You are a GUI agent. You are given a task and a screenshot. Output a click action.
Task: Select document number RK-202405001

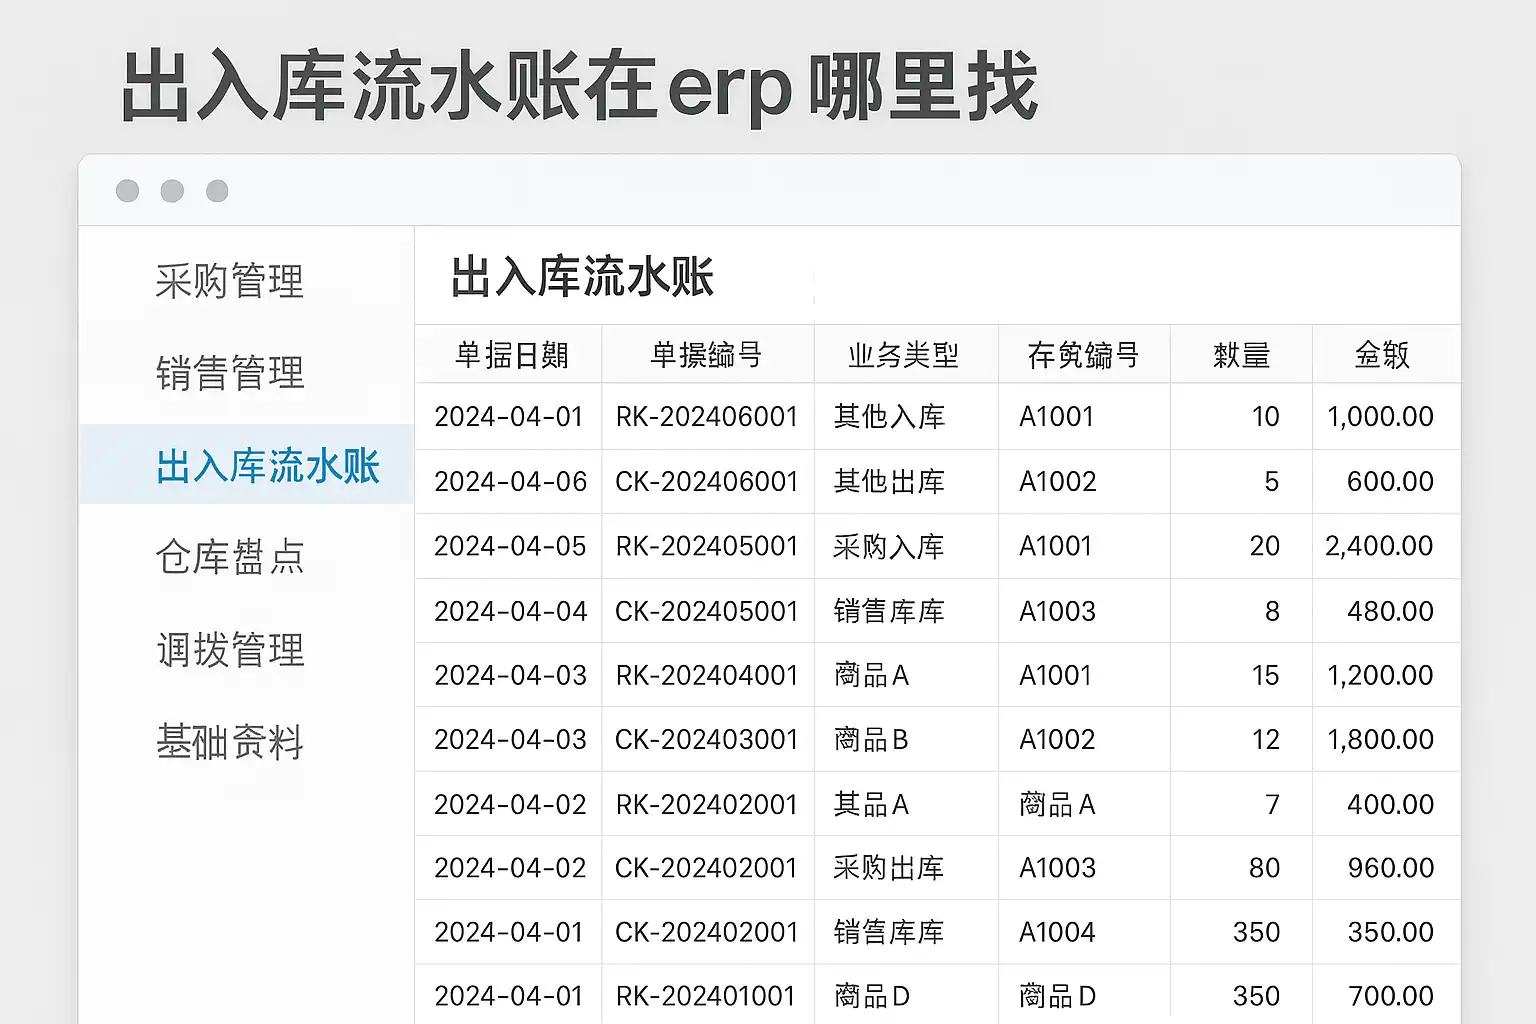click(x=707, y=546)
